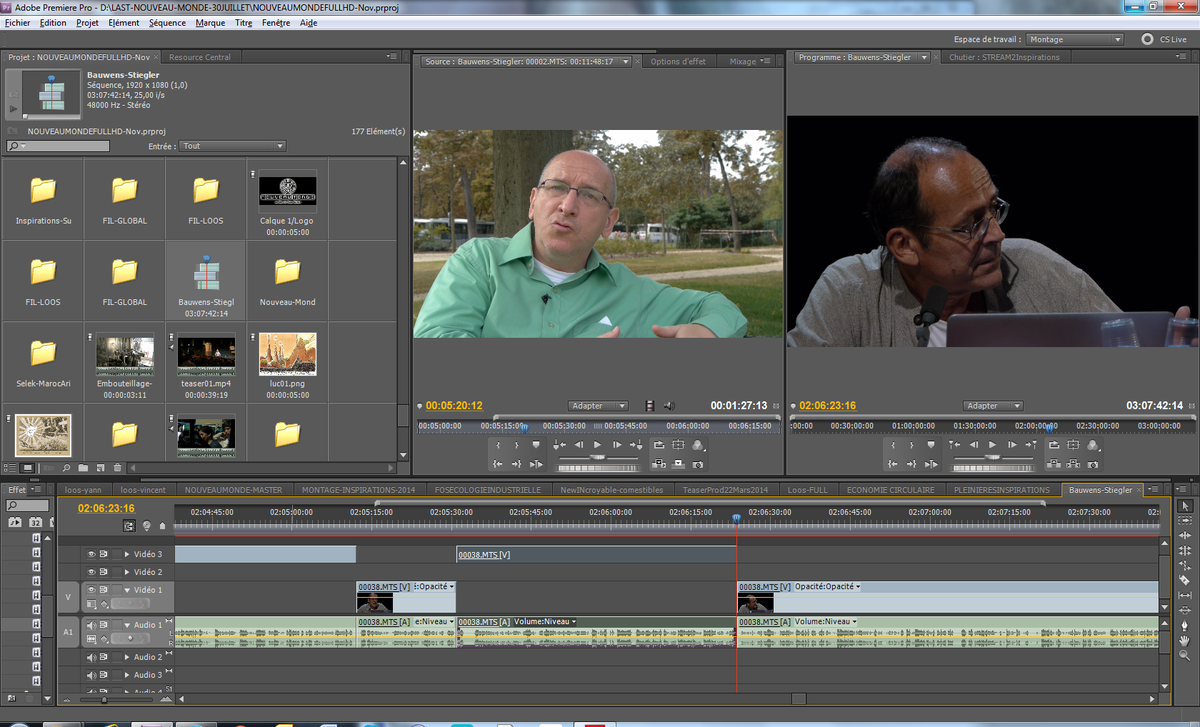Select the Selection arrow tool
This screenshot has width=1200, height=727.
coord(1185,506)
